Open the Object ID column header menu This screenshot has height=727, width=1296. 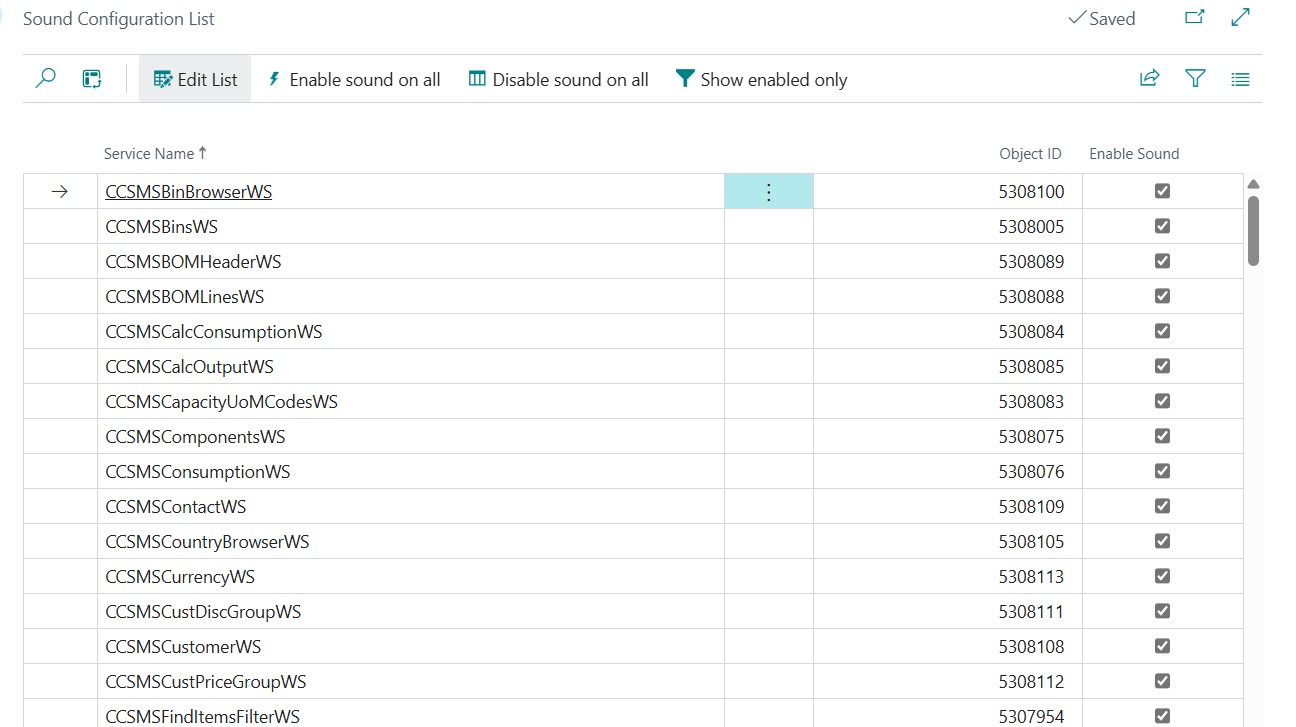(x=1030, y=154)
